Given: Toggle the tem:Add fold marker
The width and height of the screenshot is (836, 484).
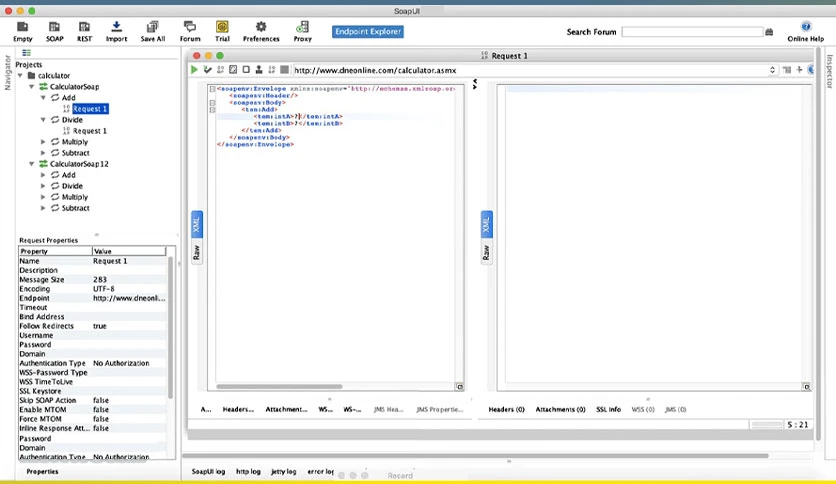Looking at the screenshot, I should coord(212,110).
